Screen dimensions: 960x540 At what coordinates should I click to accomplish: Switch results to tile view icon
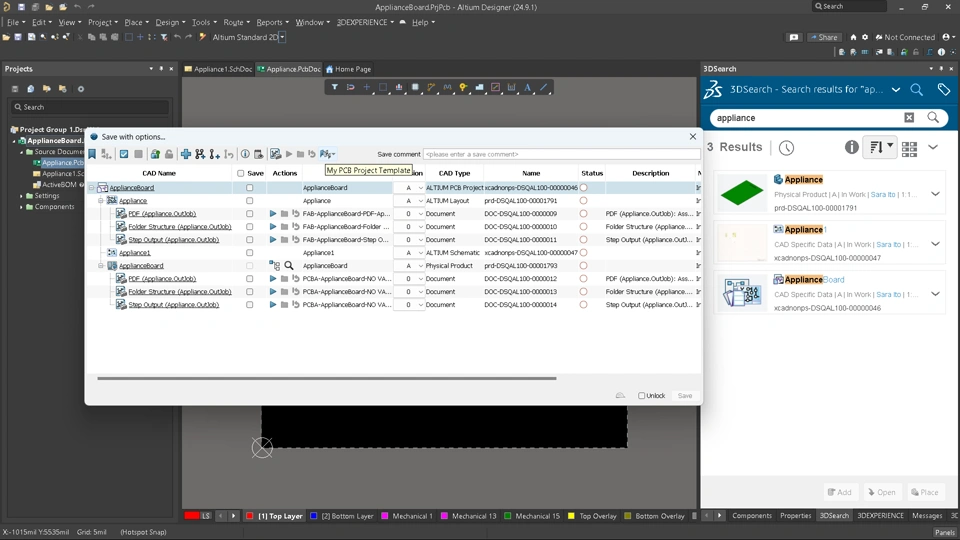pos(909,148)
